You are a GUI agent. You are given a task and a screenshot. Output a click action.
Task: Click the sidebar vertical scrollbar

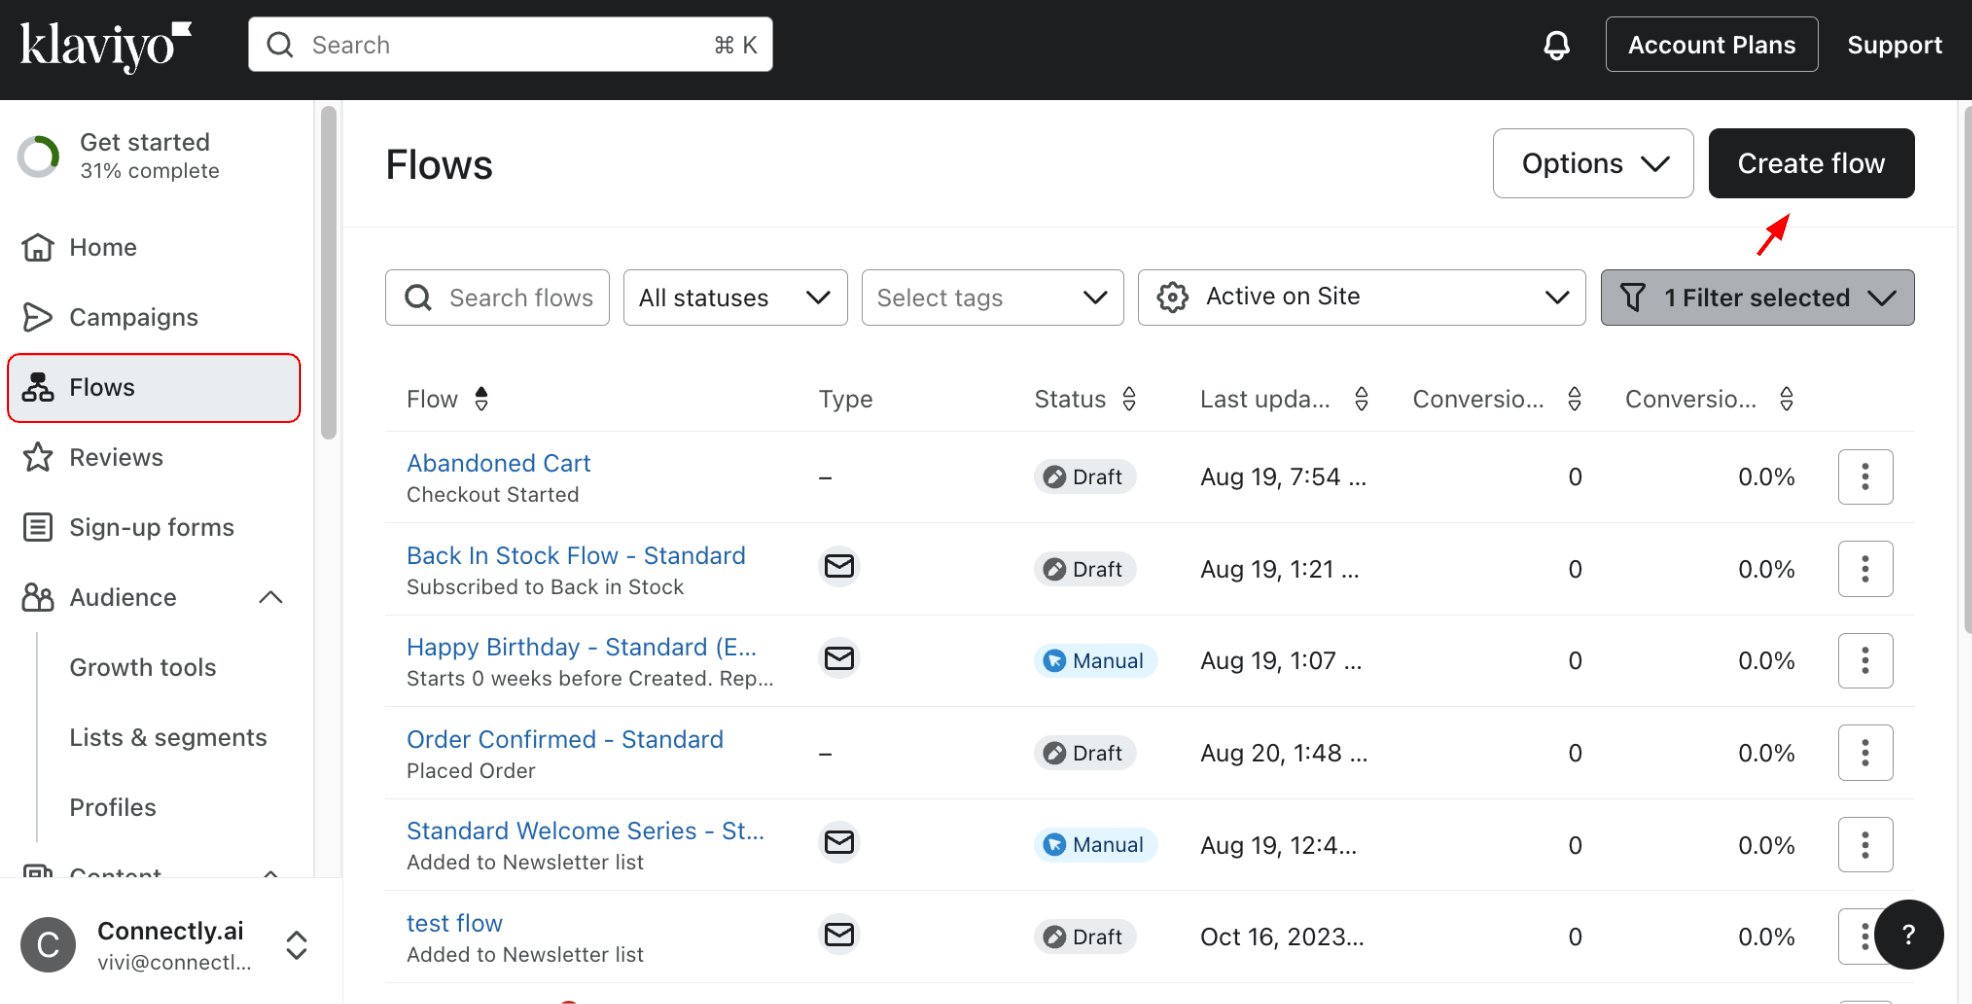(x=328, y=273)
